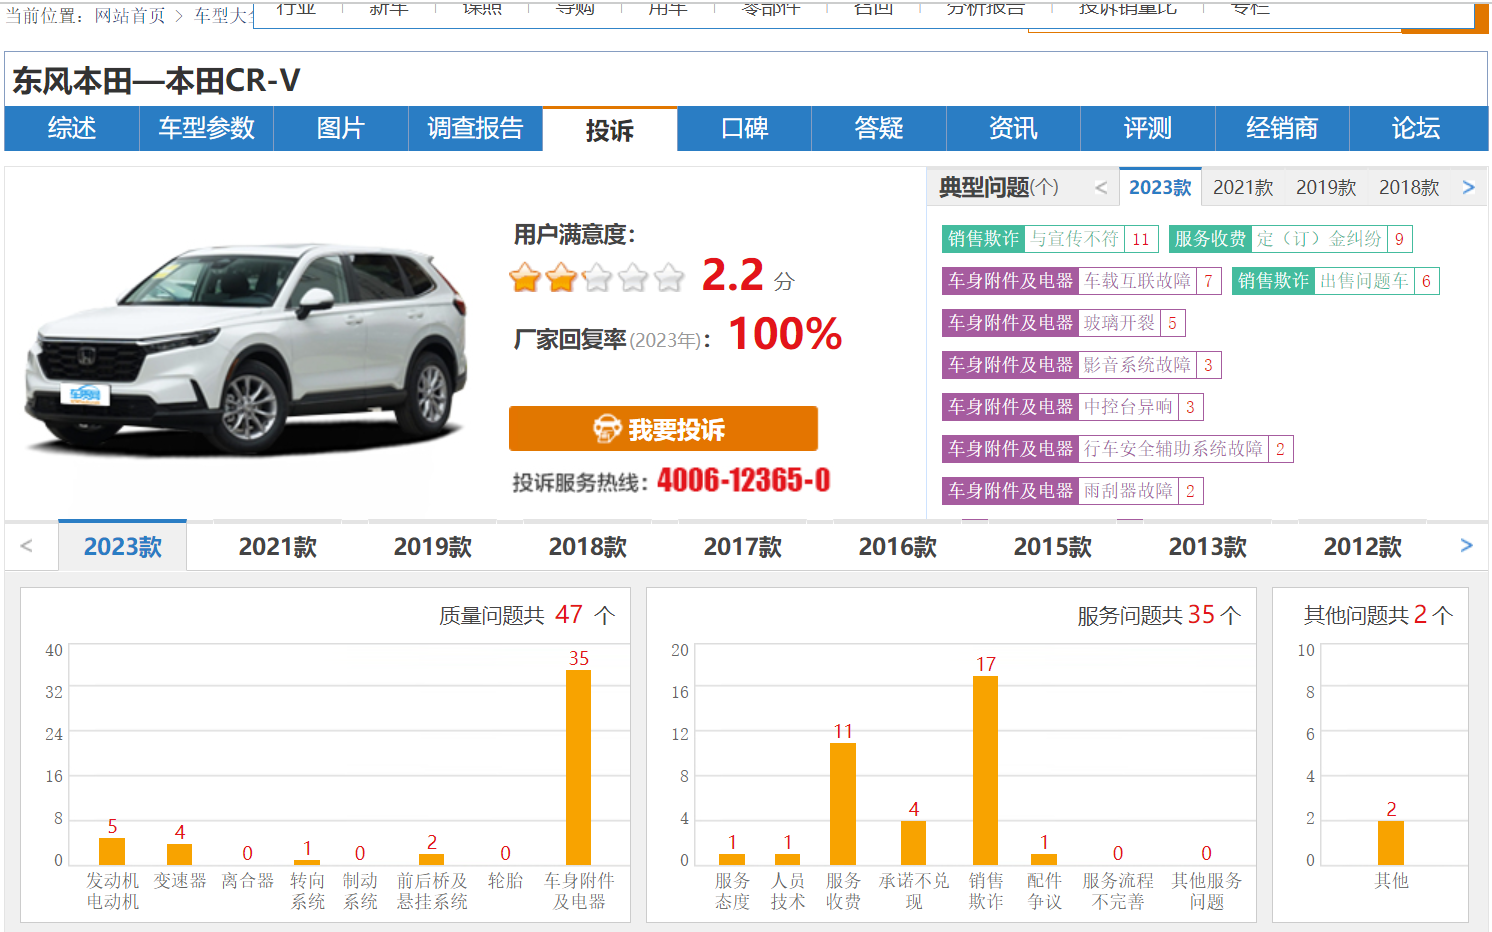Viewport: 1492px width, 932px height.
Task: Go to the 调查报告 tab
Action: coord(475,128)
